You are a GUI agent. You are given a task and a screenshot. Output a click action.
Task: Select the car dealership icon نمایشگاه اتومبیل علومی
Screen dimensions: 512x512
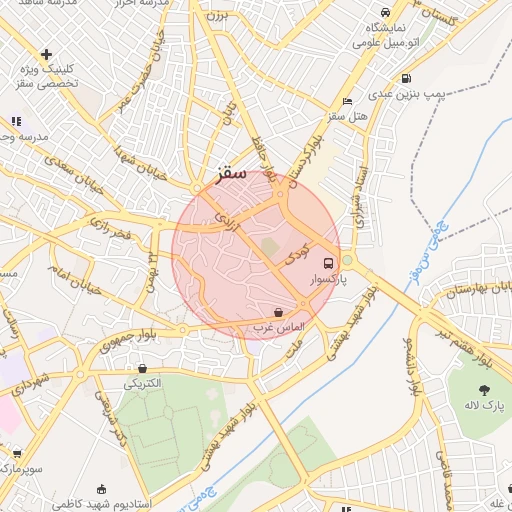(385, 13)
